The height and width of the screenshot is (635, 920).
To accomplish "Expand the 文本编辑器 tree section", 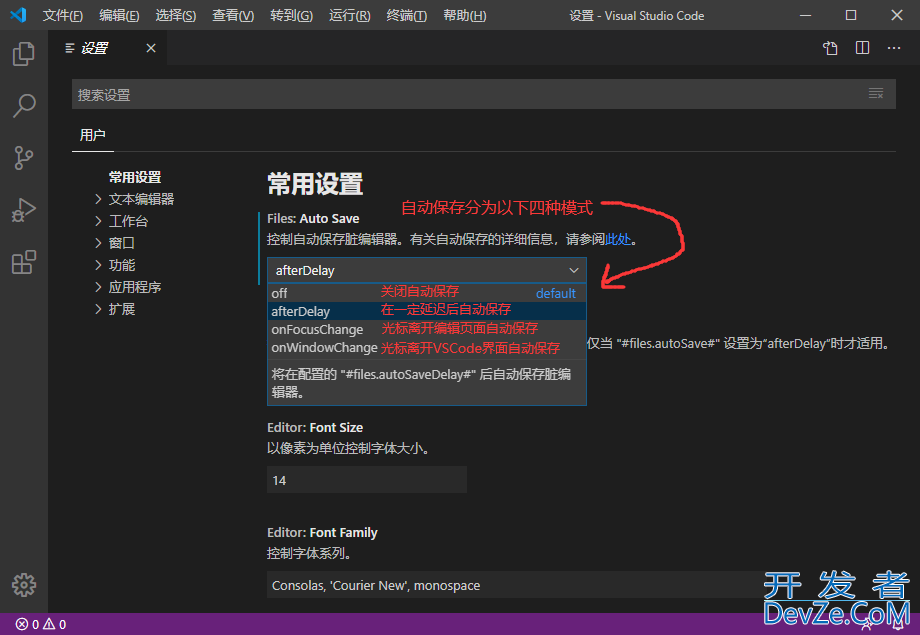I will pyautogui.click(x=134, y=199).
